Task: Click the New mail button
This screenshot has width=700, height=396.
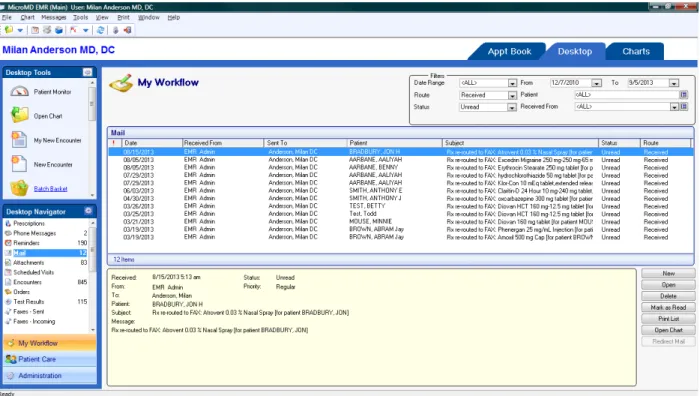Action: [x=668, y=273]
